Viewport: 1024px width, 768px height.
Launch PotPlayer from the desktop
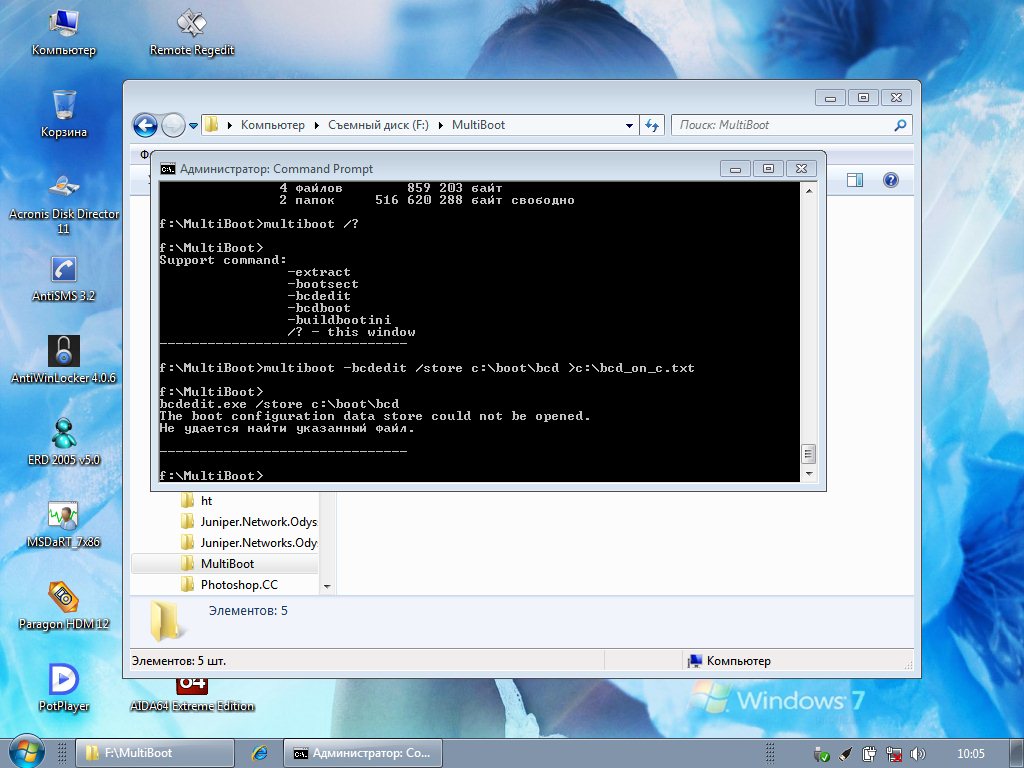63,680
